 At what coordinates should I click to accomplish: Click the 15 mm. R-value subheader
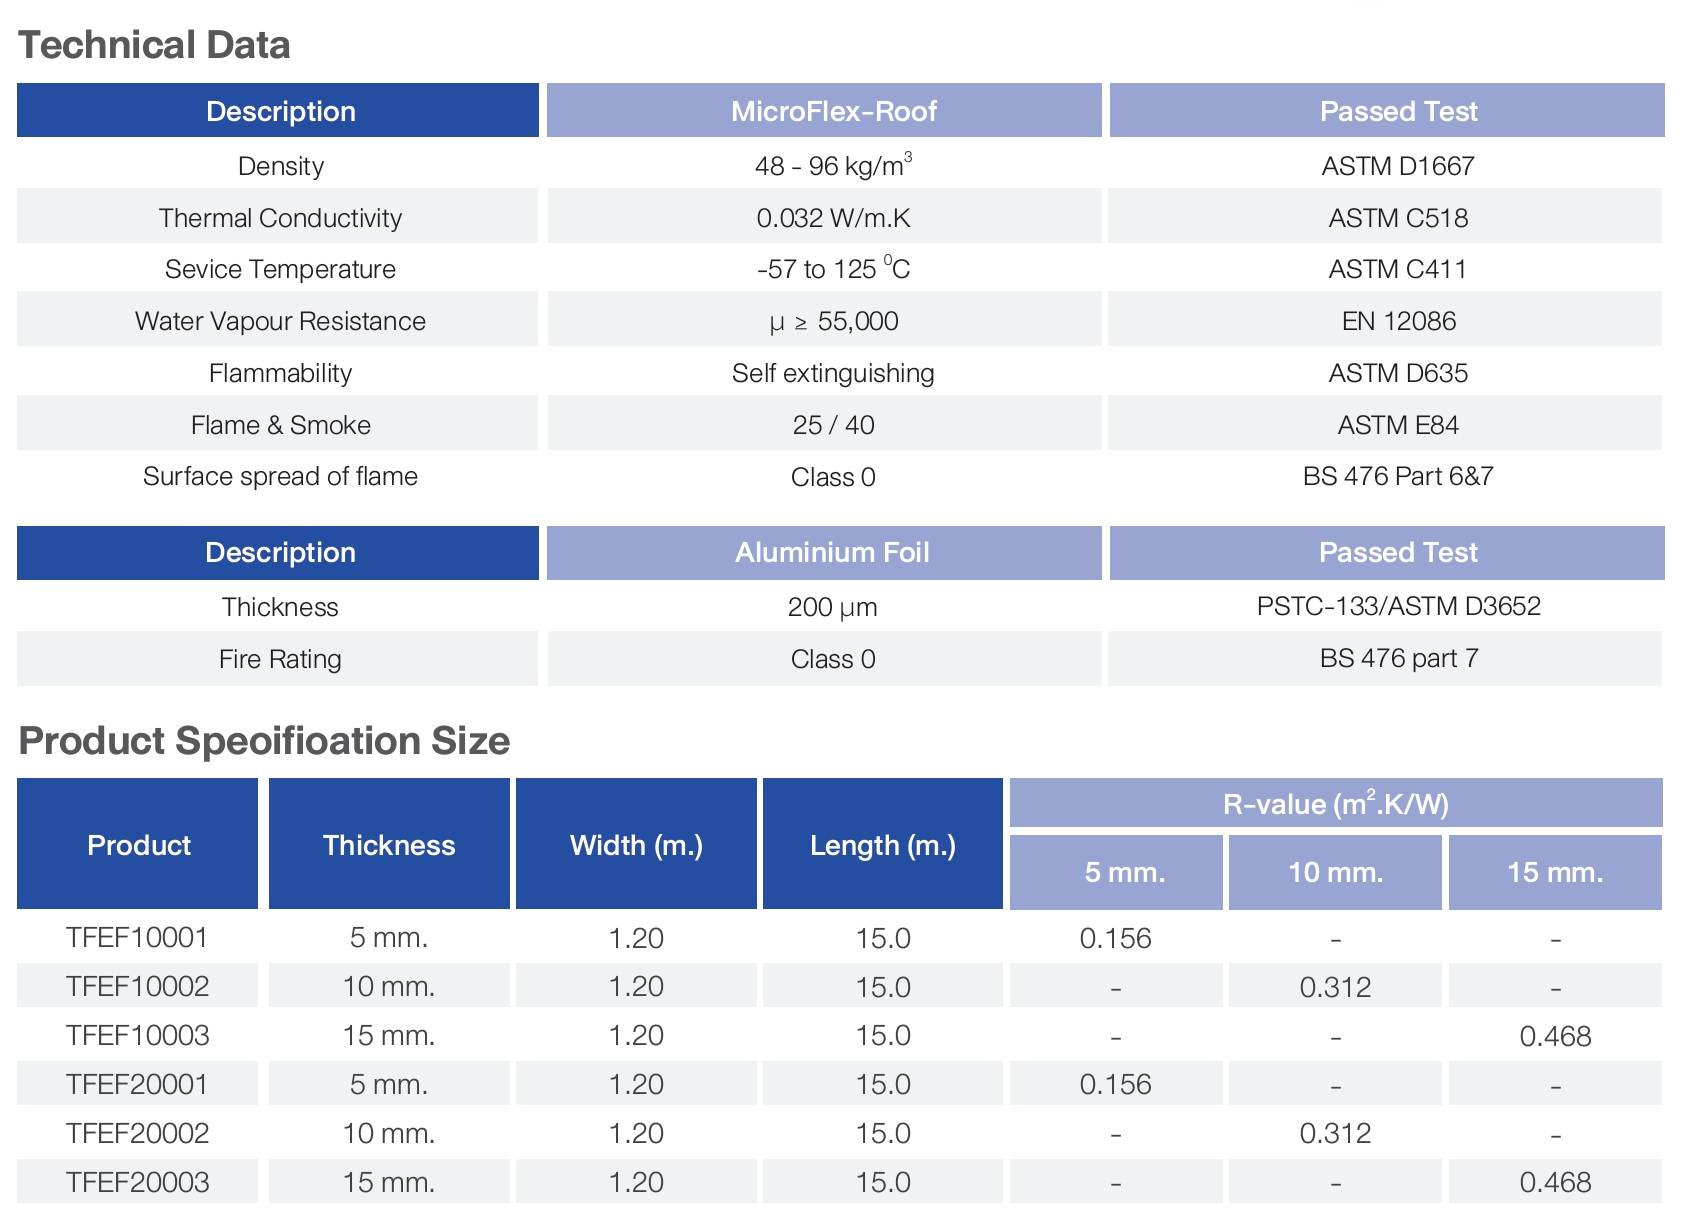[1555, 871]
